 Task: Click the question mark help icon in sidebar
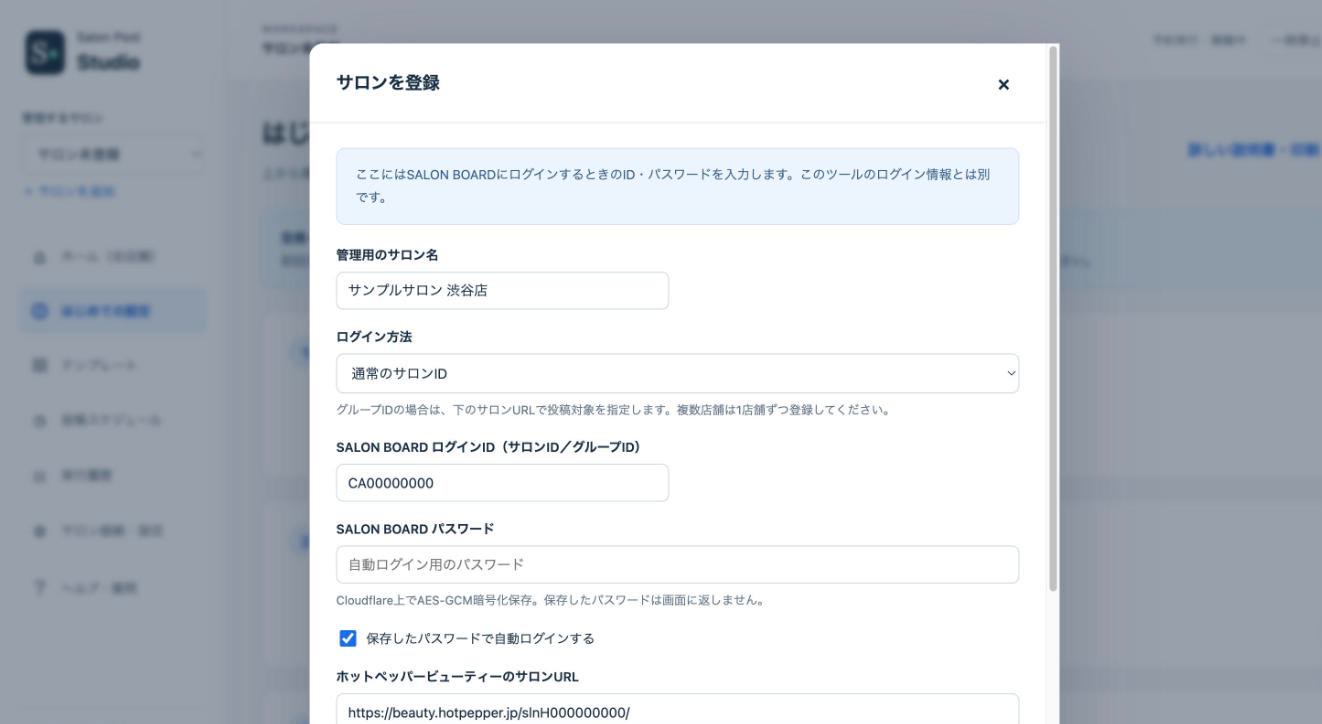39,587
